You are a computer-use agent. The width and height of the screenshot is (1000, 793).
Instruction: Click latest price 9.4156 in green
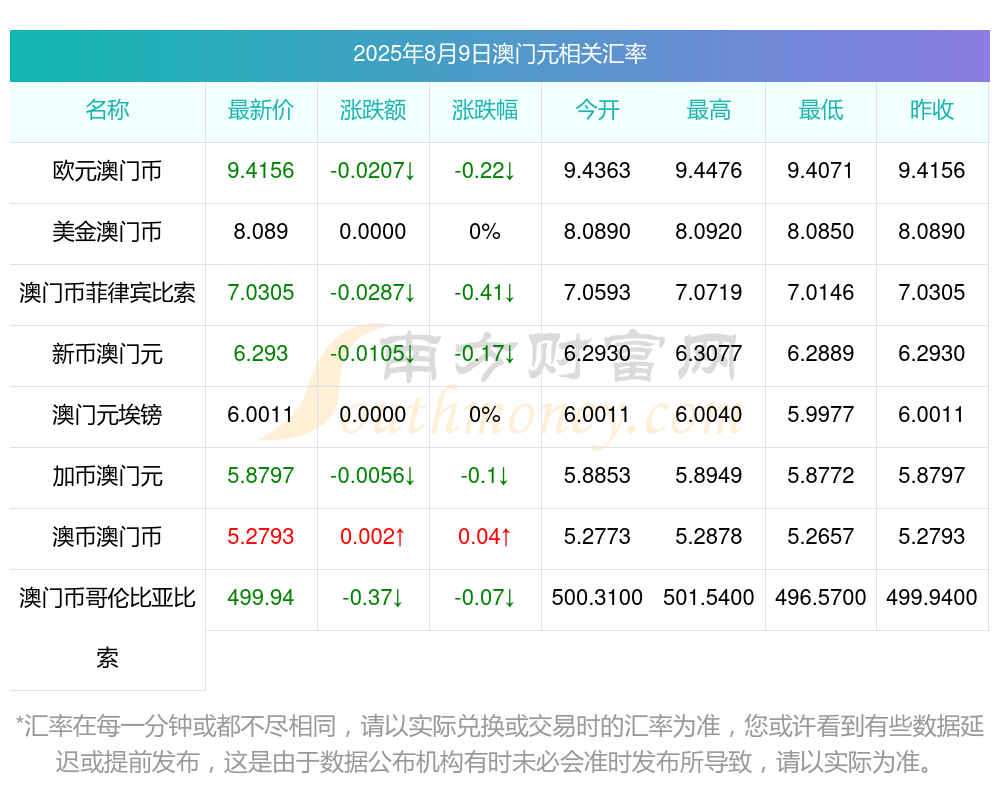point(261,170)
